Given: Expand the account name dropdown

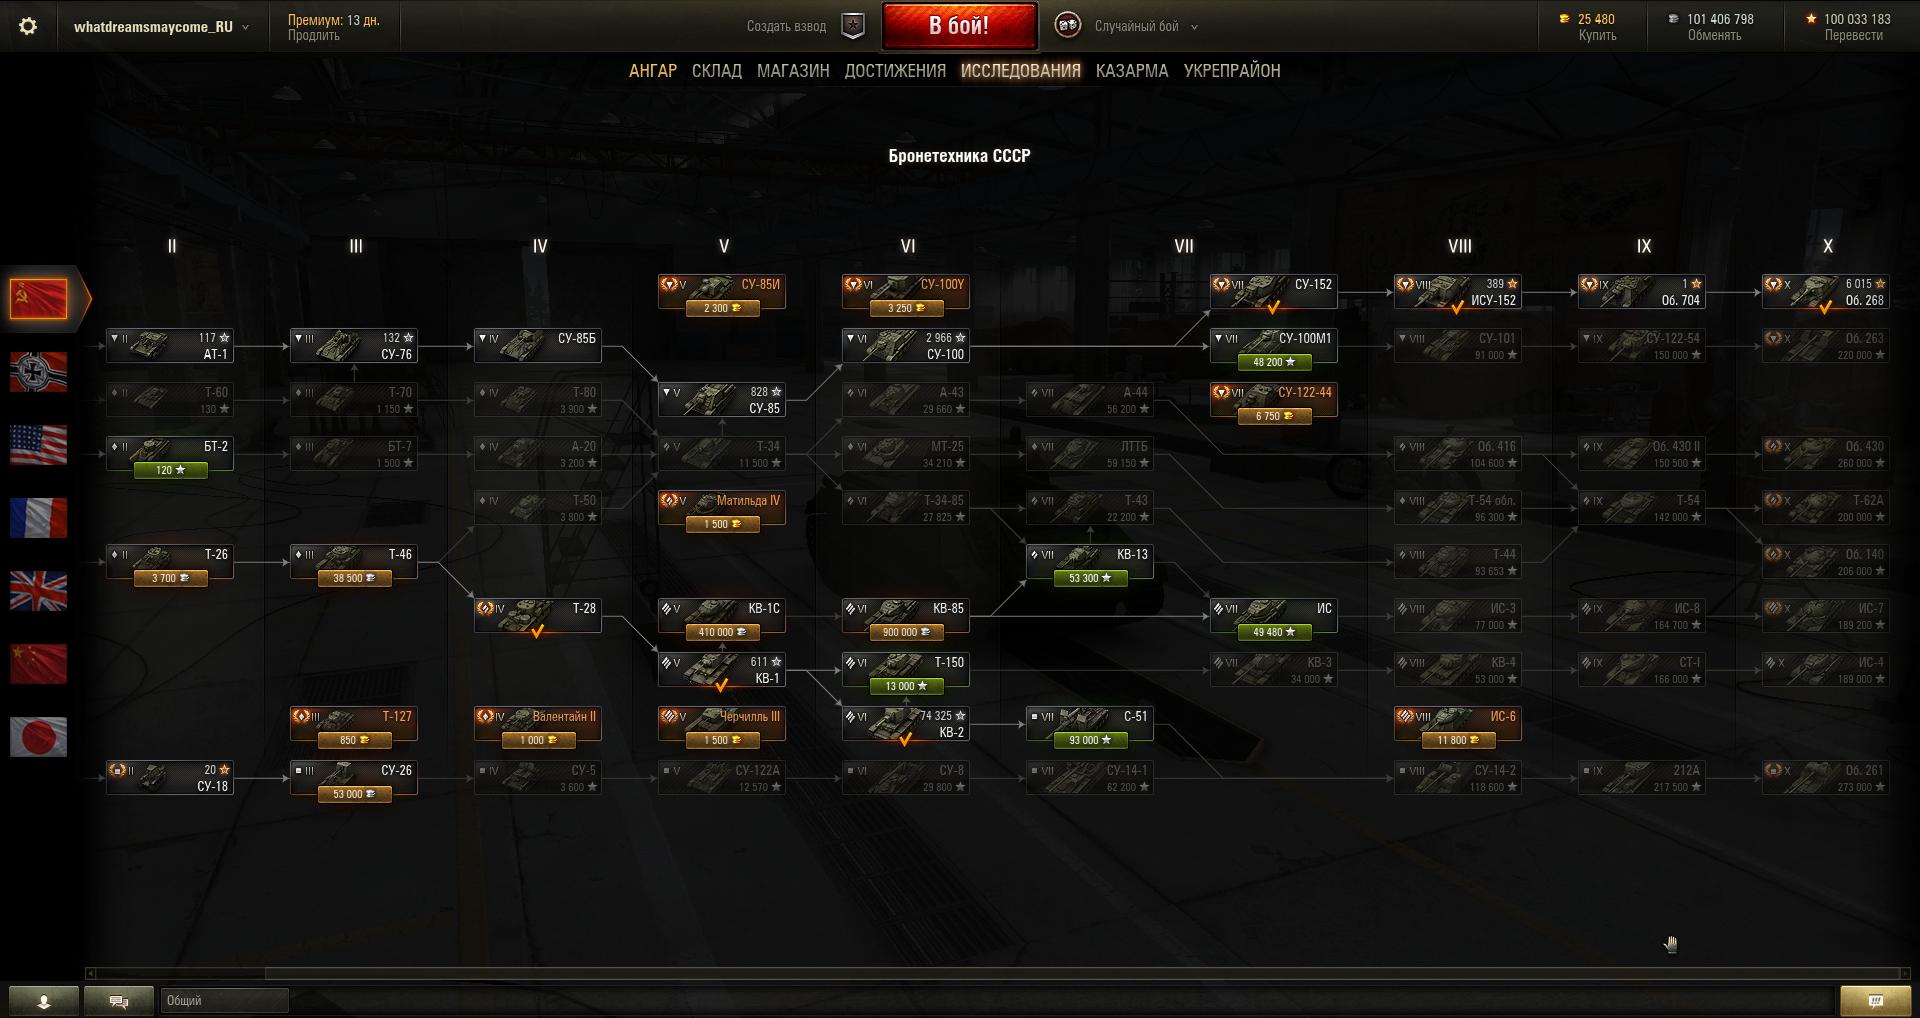Looking at the screenshot, I should click(160, 27).
